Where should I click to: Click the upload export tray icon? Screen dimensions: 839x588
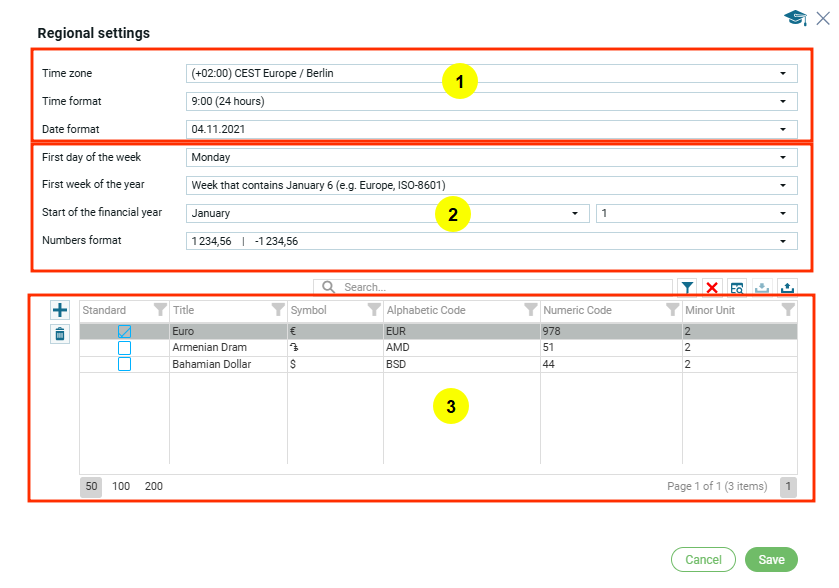pos(786,288)
